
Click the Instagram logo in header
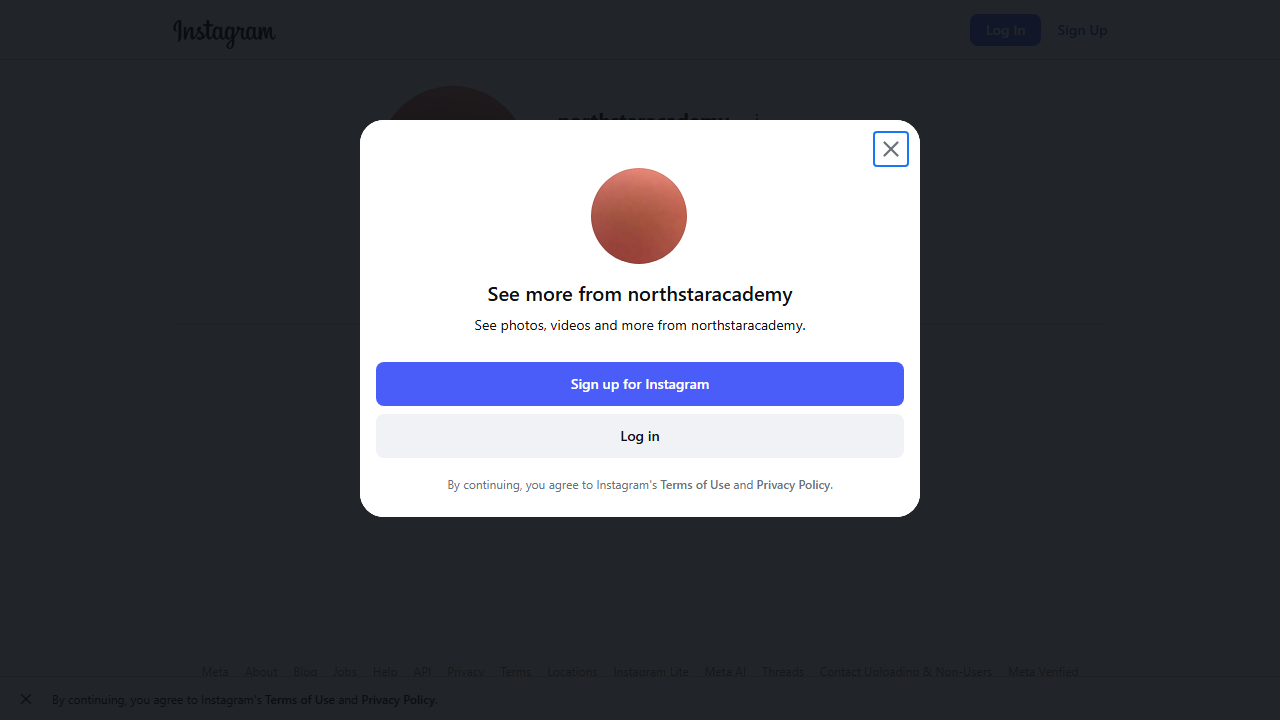(224, 32)
